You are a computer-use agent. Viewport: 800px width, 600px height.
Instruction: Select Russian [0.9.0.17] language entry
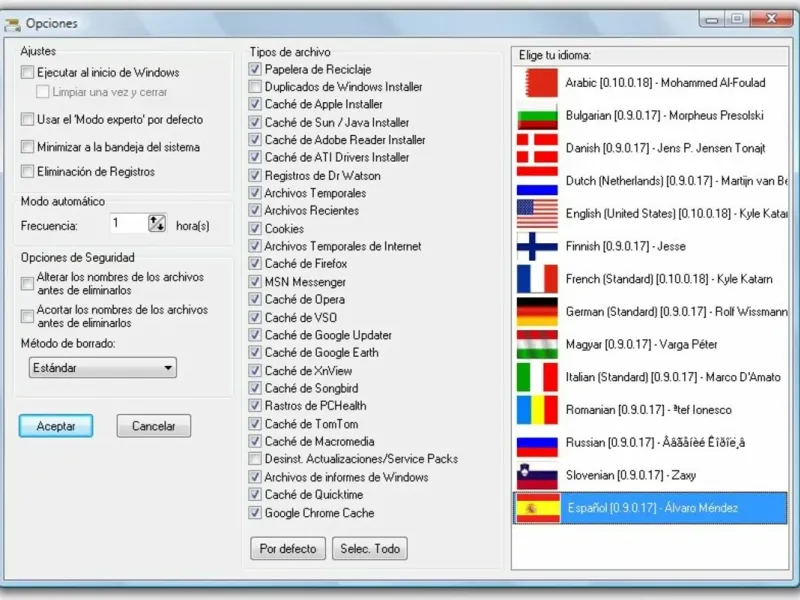click(x=650, y=442)
